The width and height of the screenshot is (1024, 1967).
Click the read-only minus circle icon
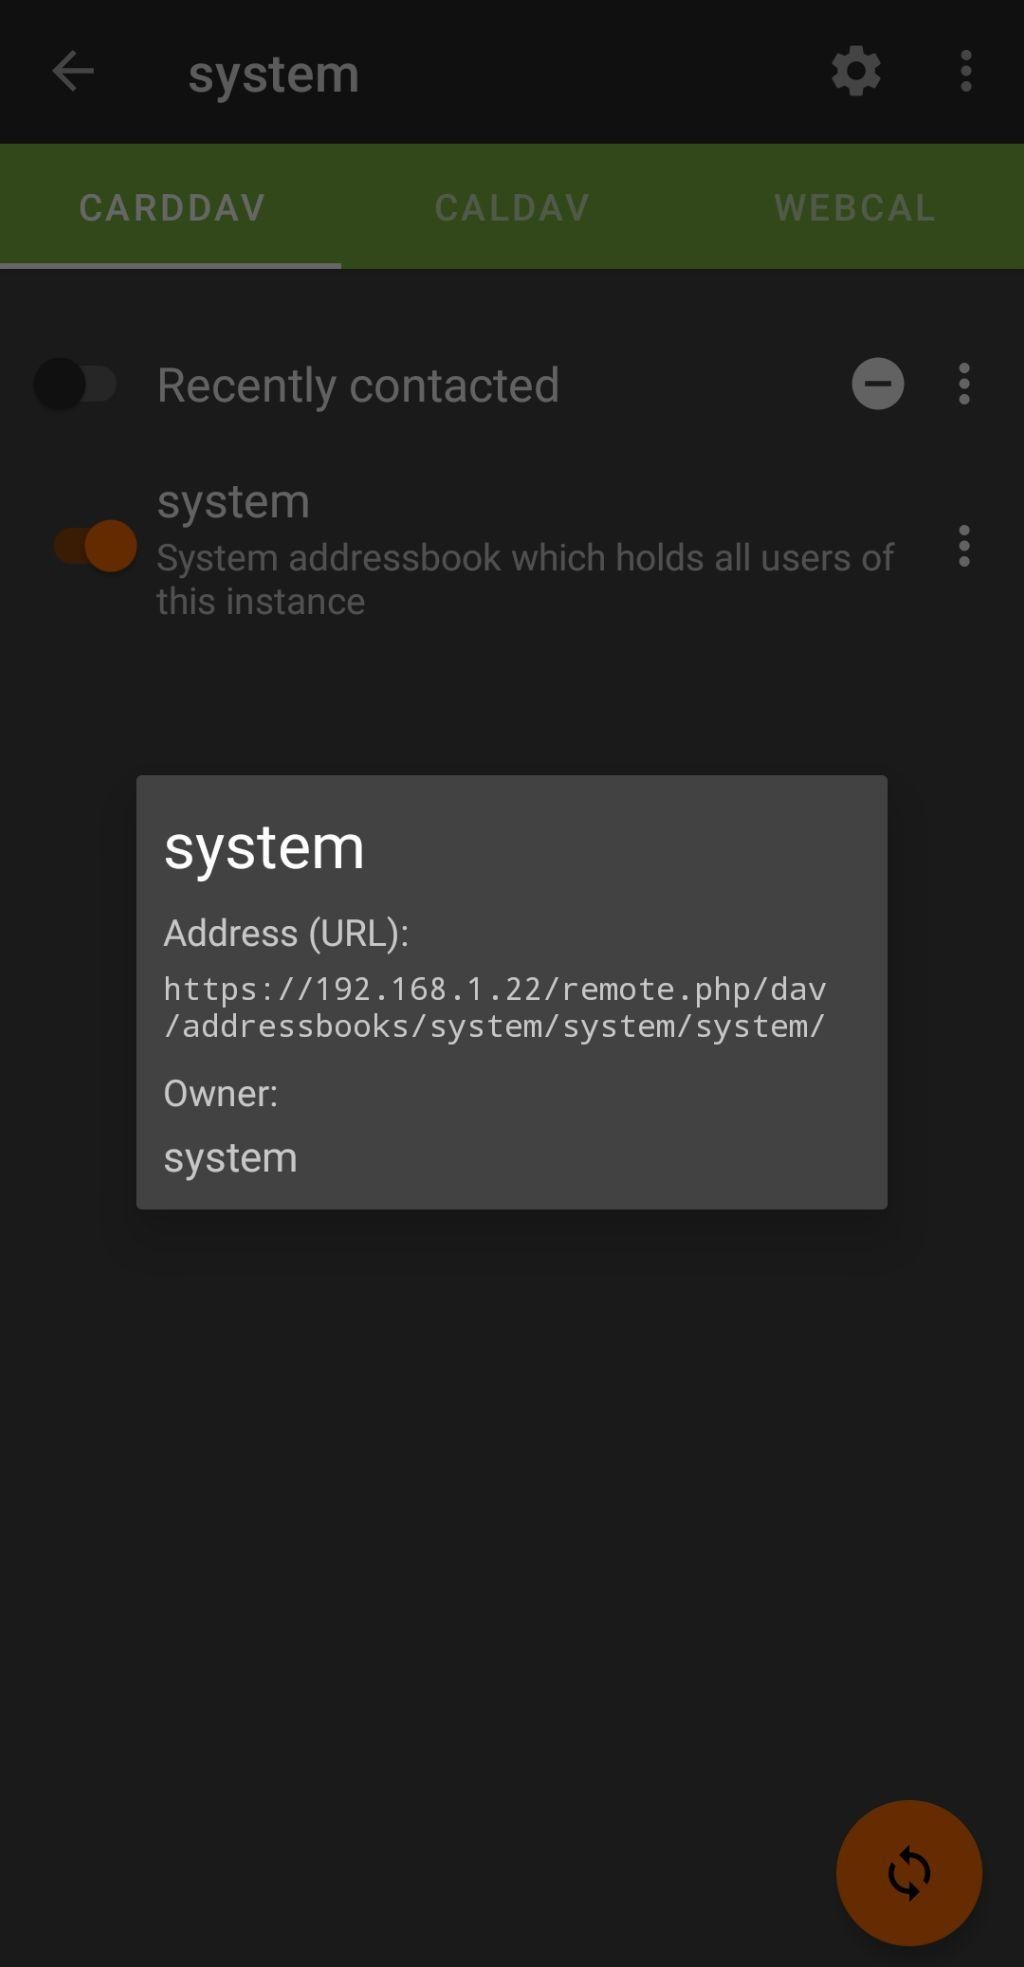(878, 384)
